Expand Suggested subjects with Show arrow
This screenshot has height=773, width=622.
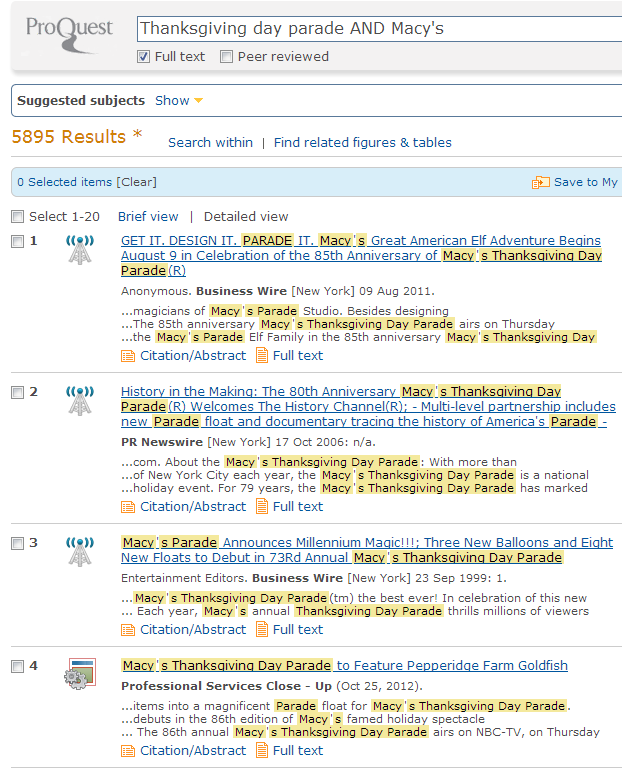click(179, 100)
